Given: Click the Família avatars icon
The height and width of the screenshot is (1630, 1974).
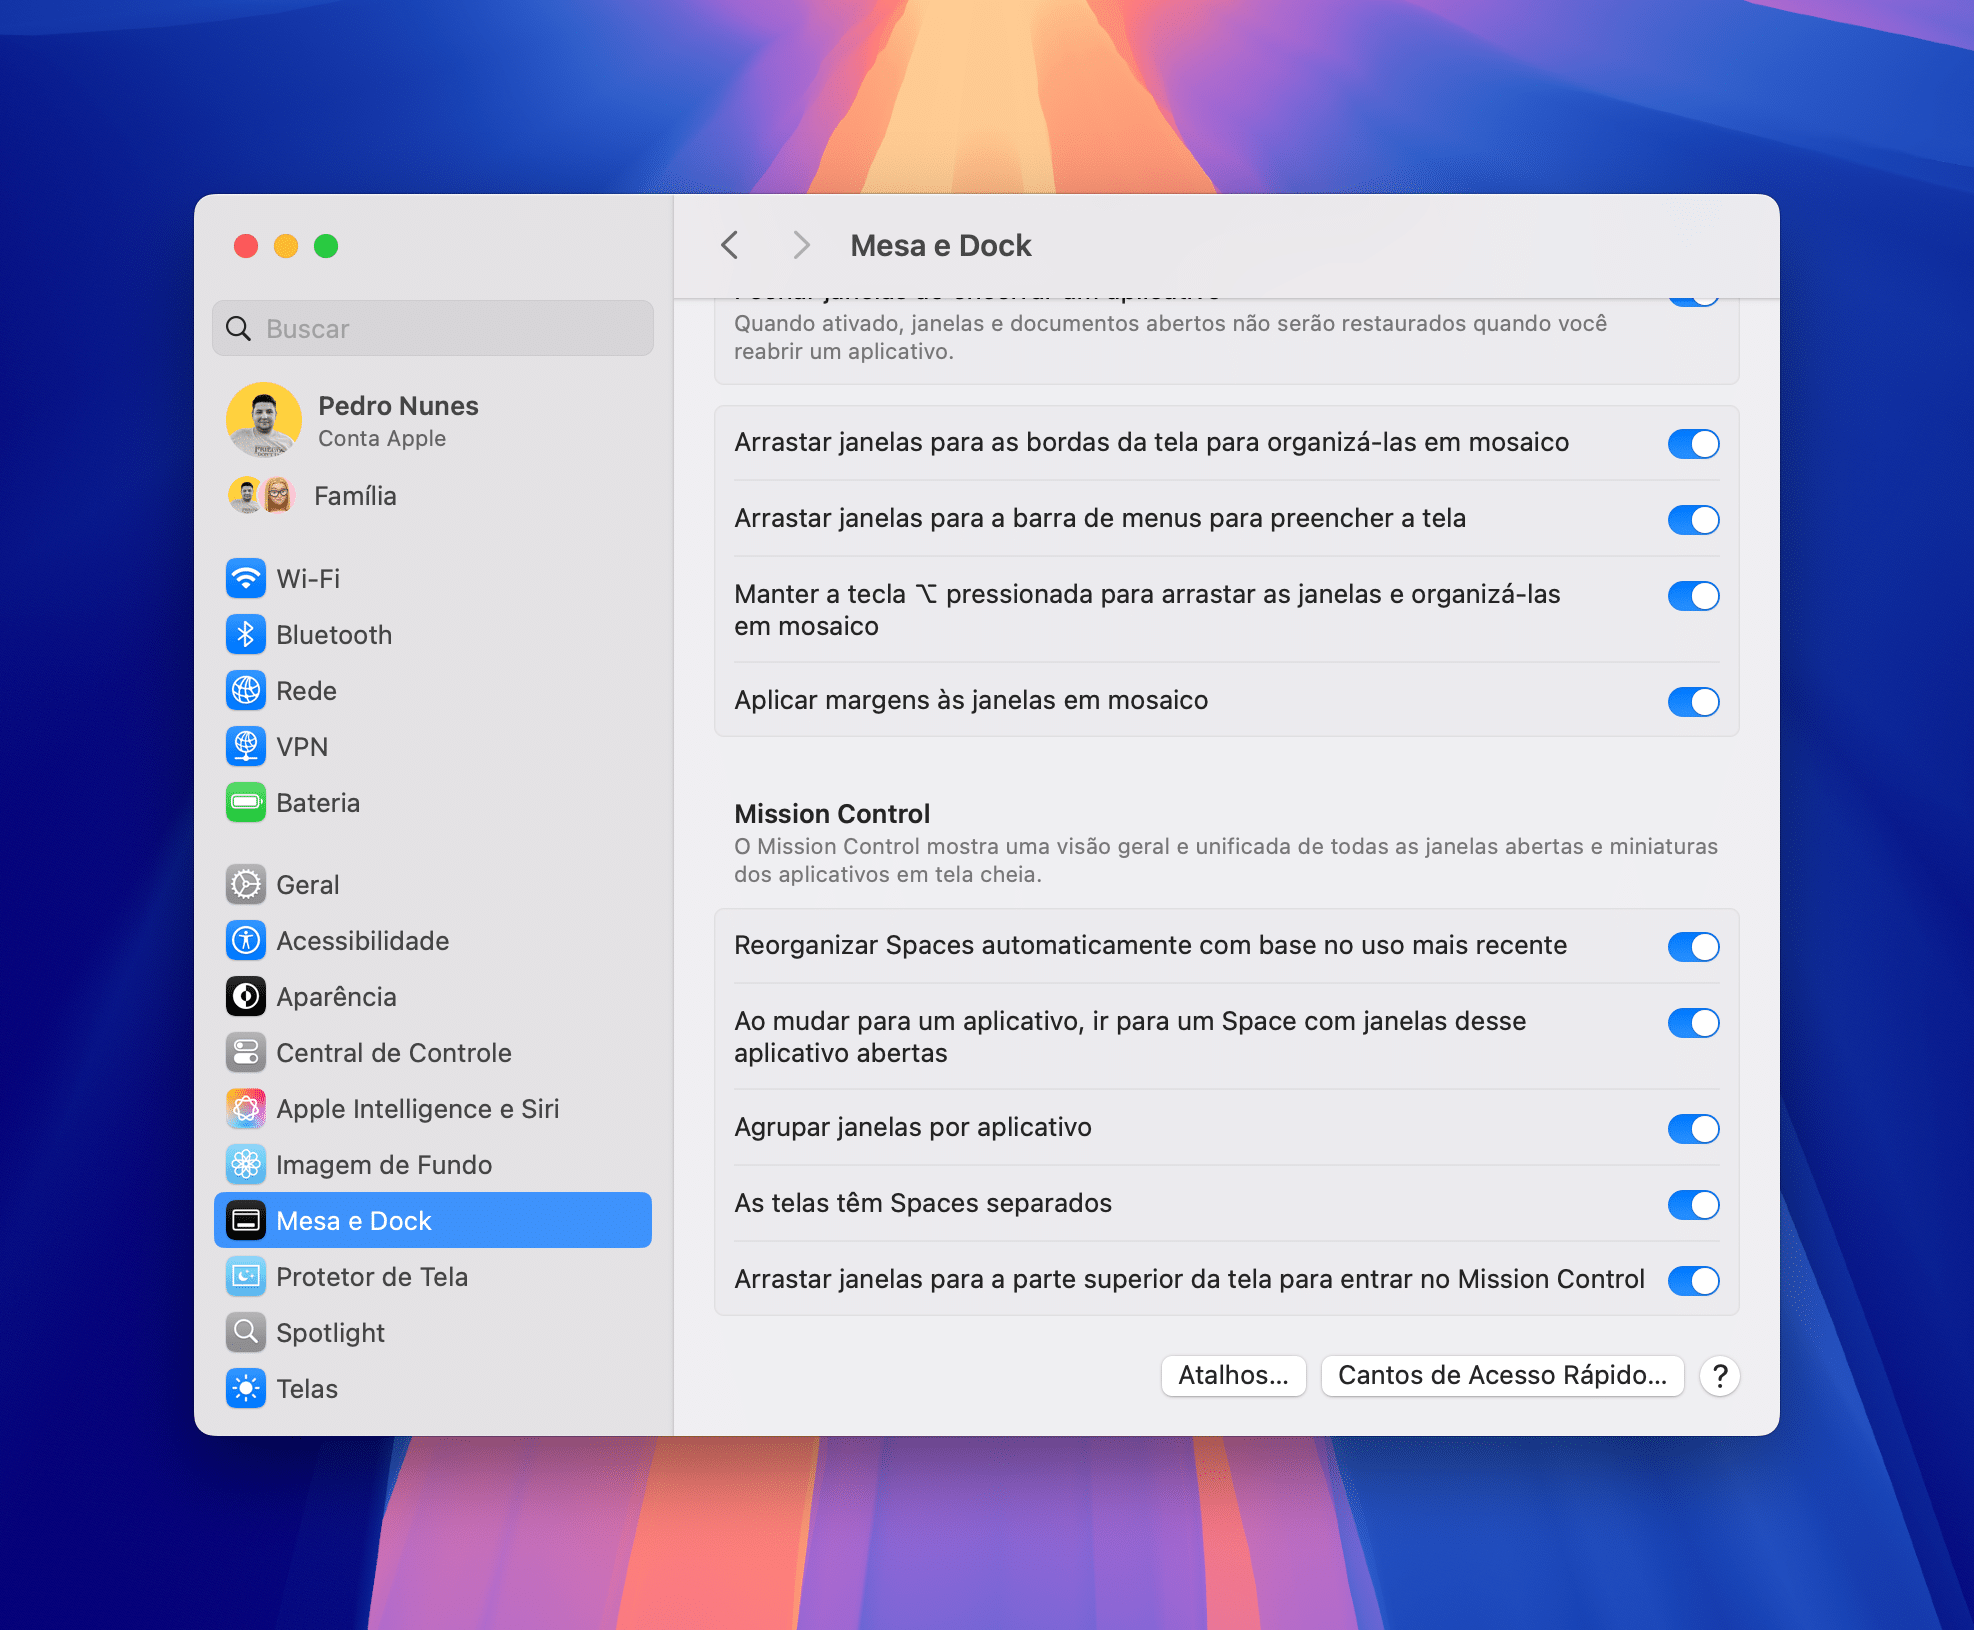Looking at the screenshot, I should pyautogui.click(x=262, y=495).
